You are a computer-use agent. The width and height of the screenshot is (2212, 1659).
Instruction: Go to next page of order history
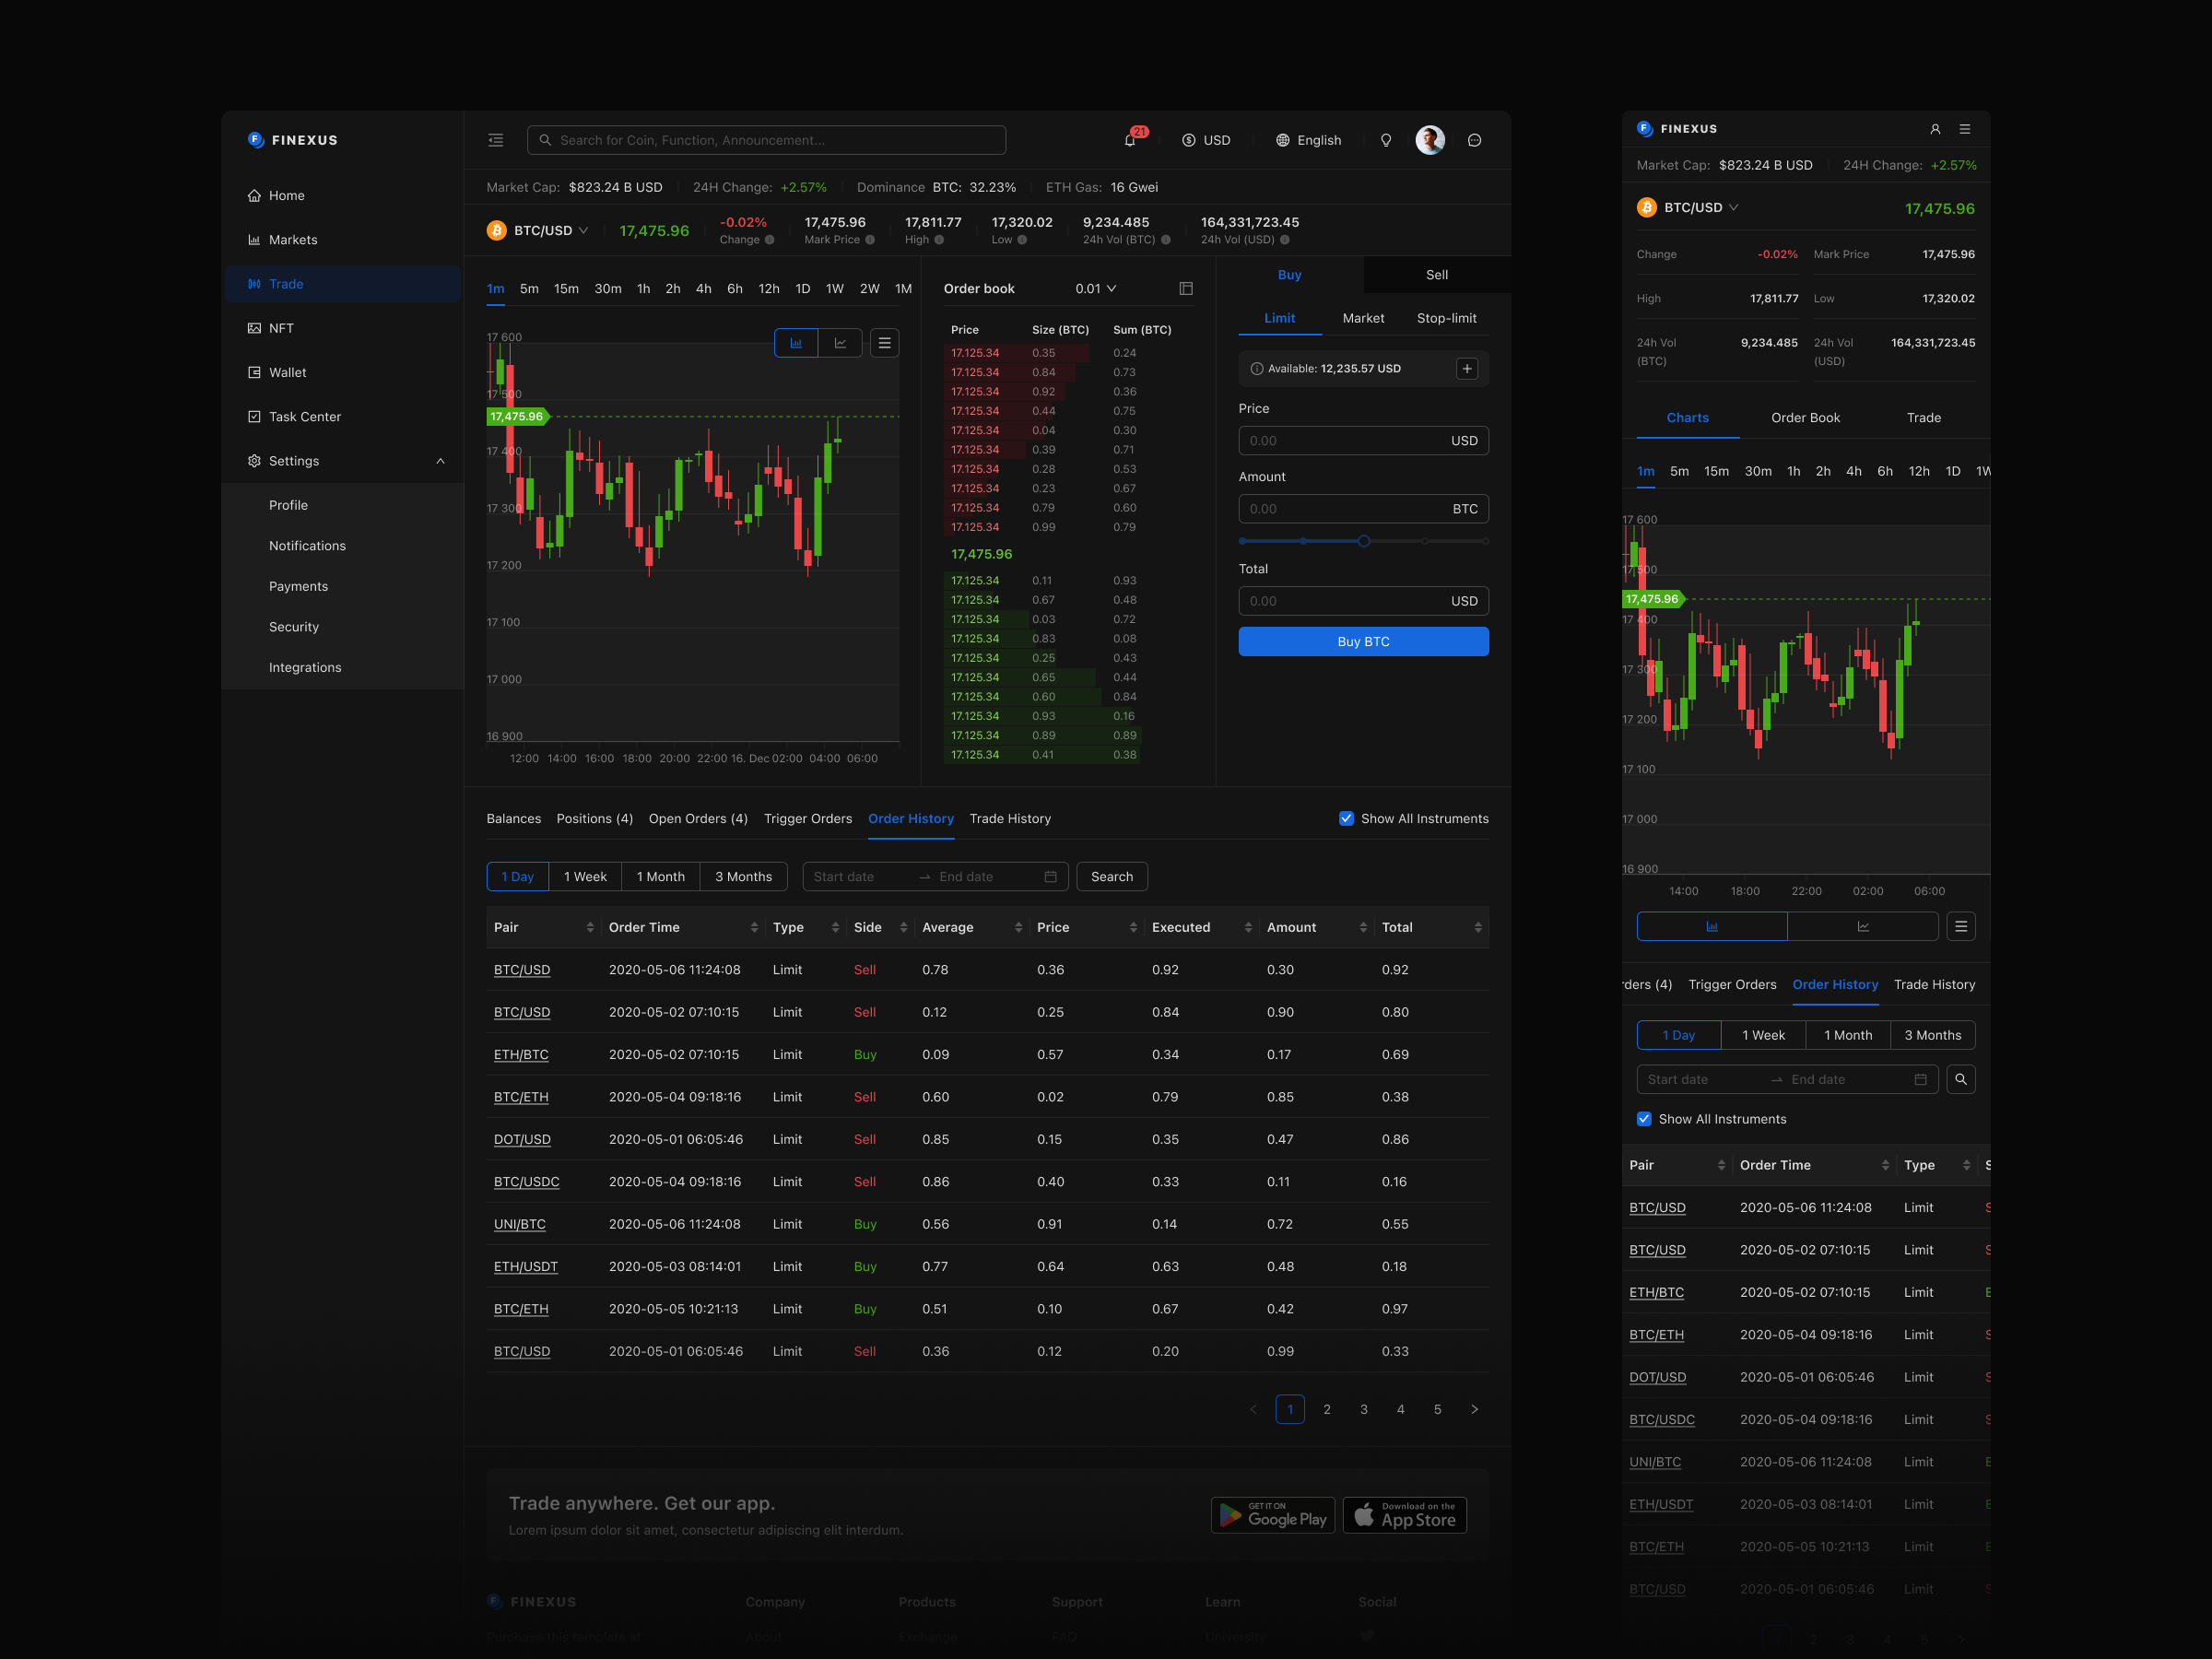coord(1474,1409)
